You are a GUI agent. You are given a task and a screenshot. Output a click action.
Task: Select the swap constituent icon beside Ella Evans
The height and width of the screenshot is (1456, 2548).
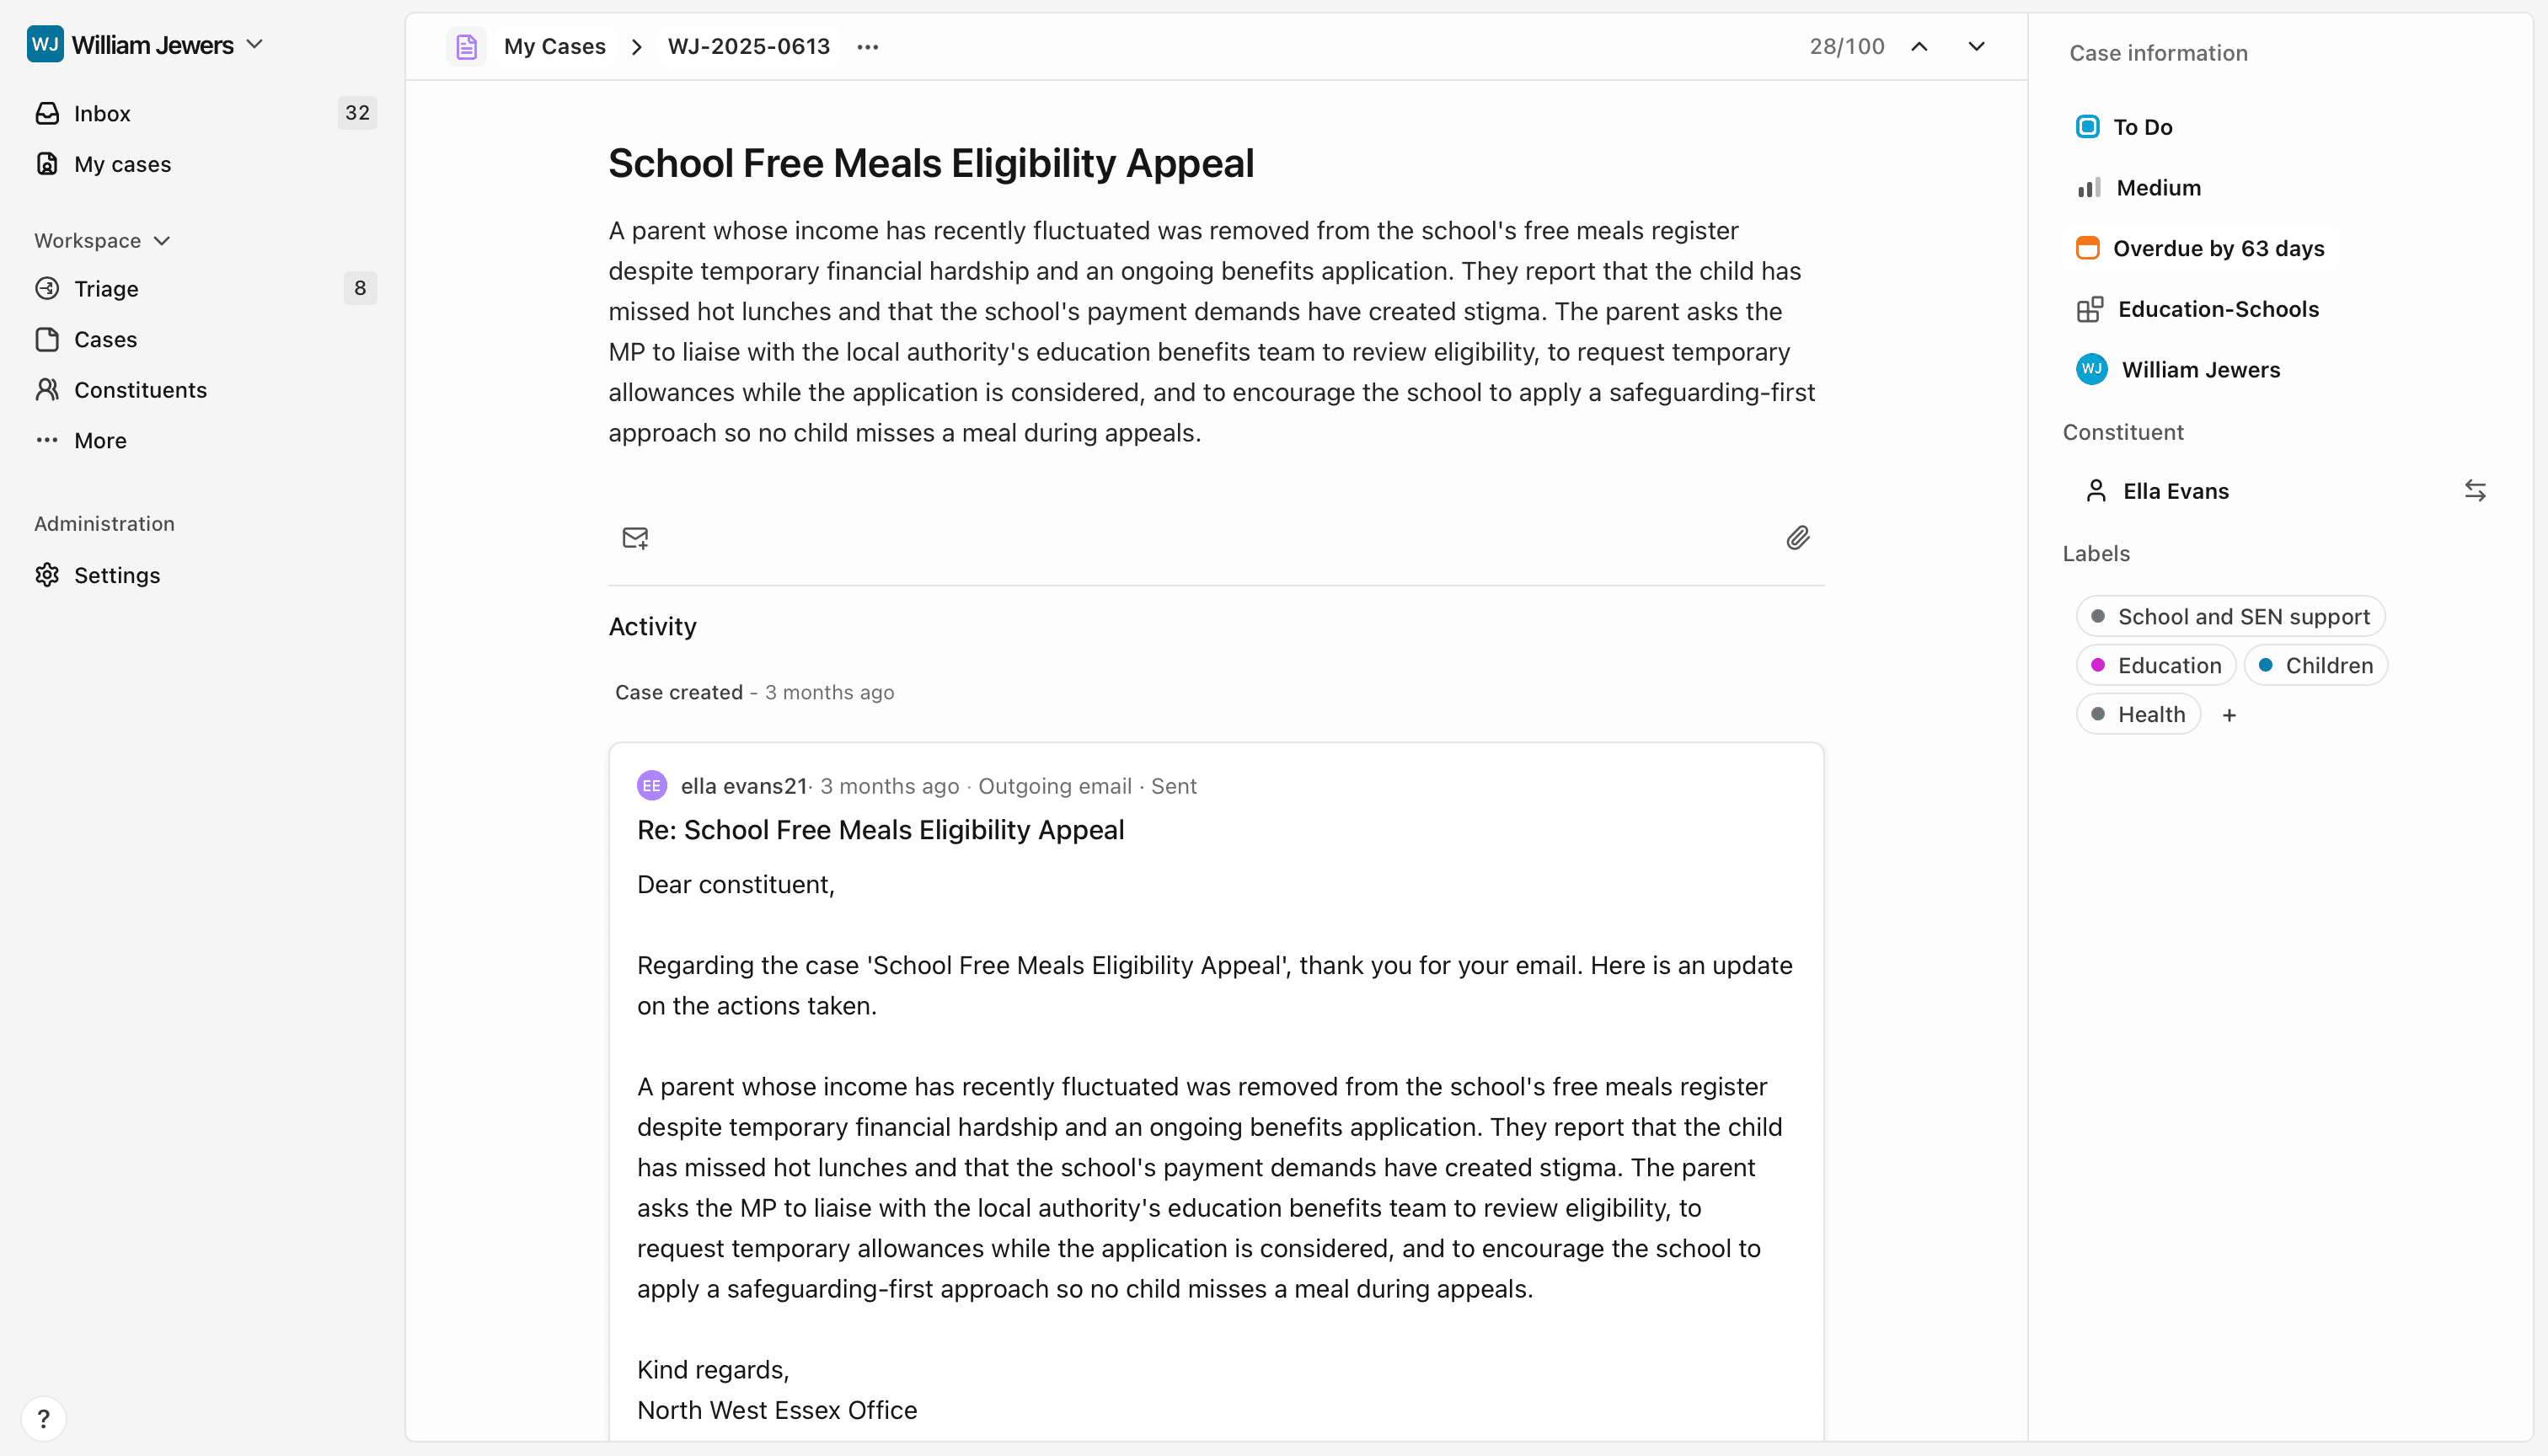[2476, 490]
